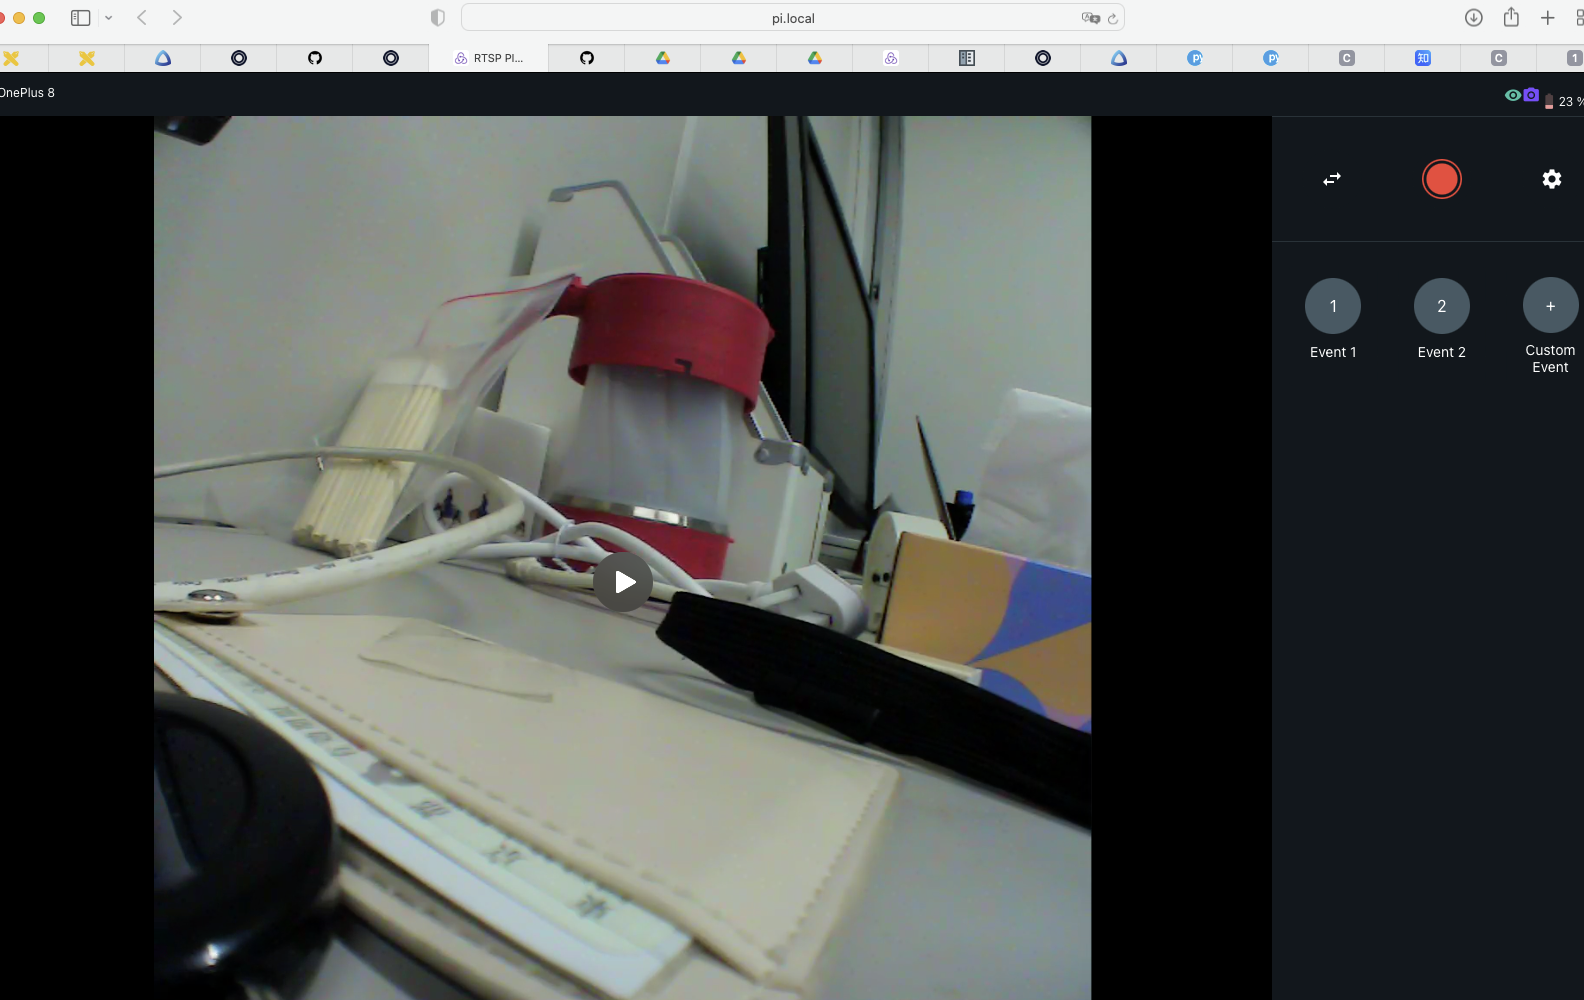1584x1000 pixels.
Task: Click the purple camera icon
Action: [x=1531, y=95]
